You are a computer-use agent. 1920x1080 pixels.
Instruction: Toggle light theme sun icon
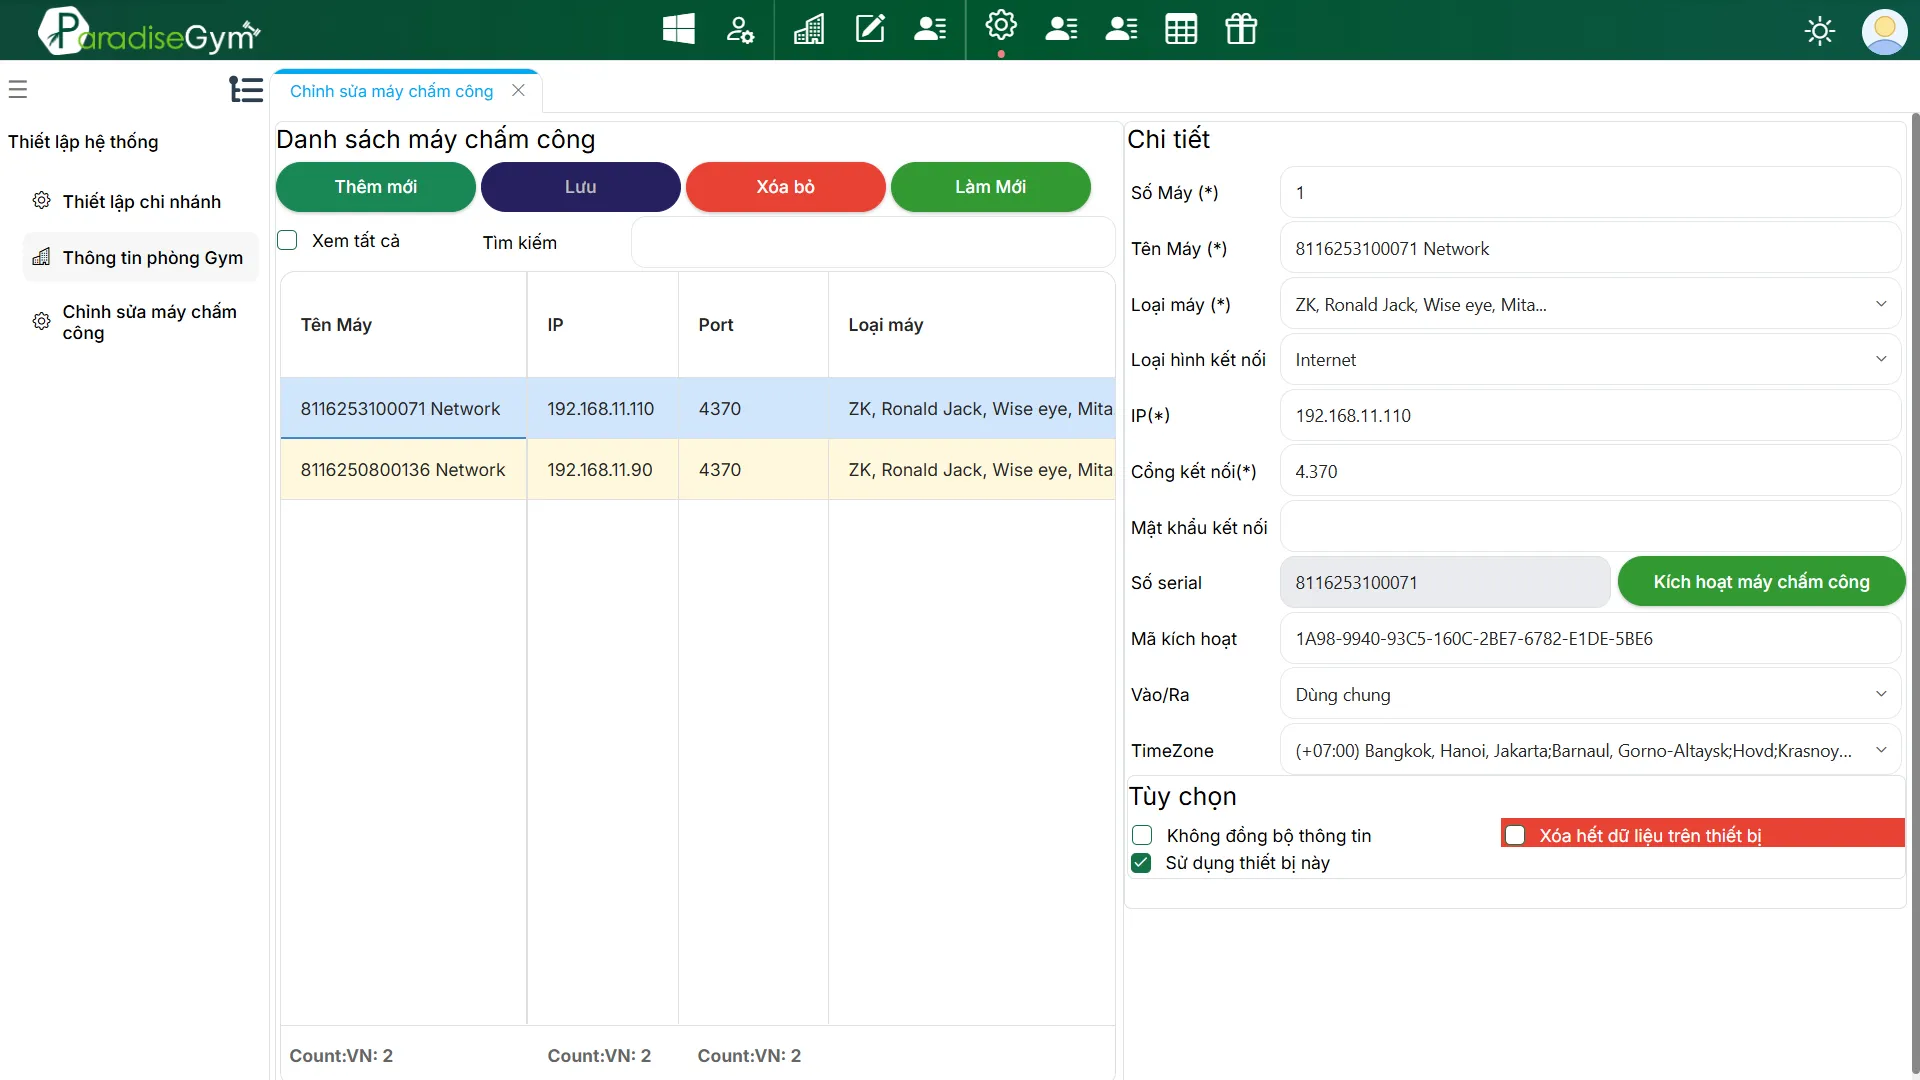click(x=1820, y=31)
